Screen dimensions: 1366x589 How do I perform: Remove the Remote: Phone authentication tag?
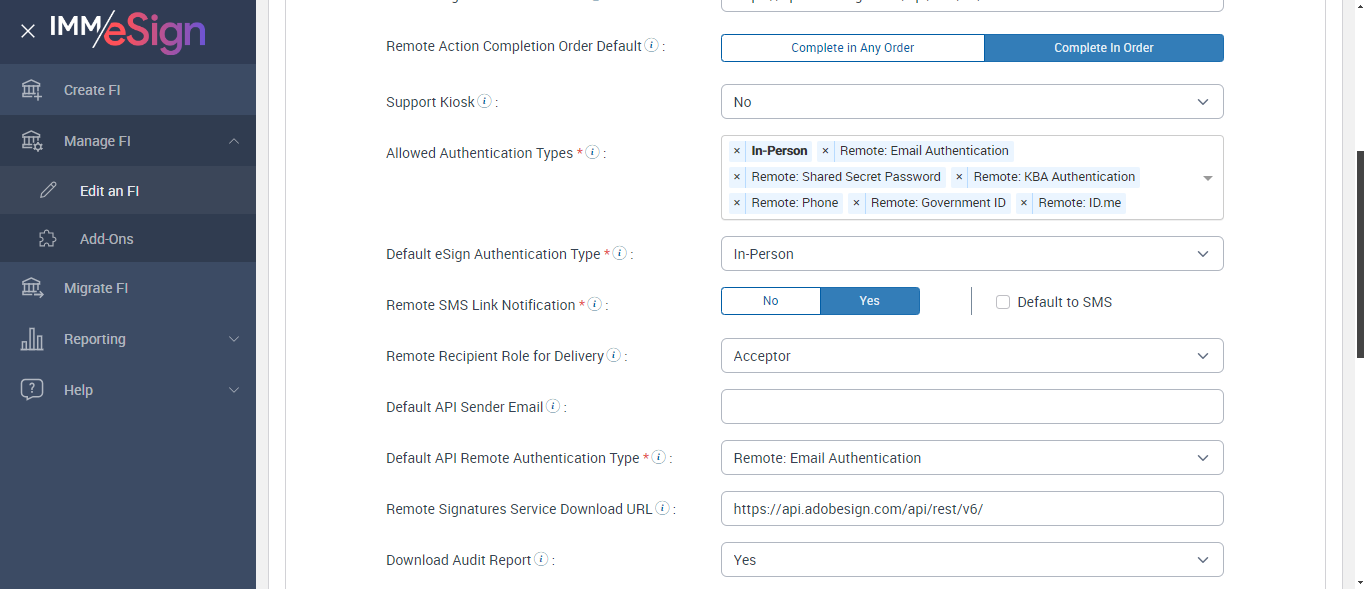(x=737, y=203)
